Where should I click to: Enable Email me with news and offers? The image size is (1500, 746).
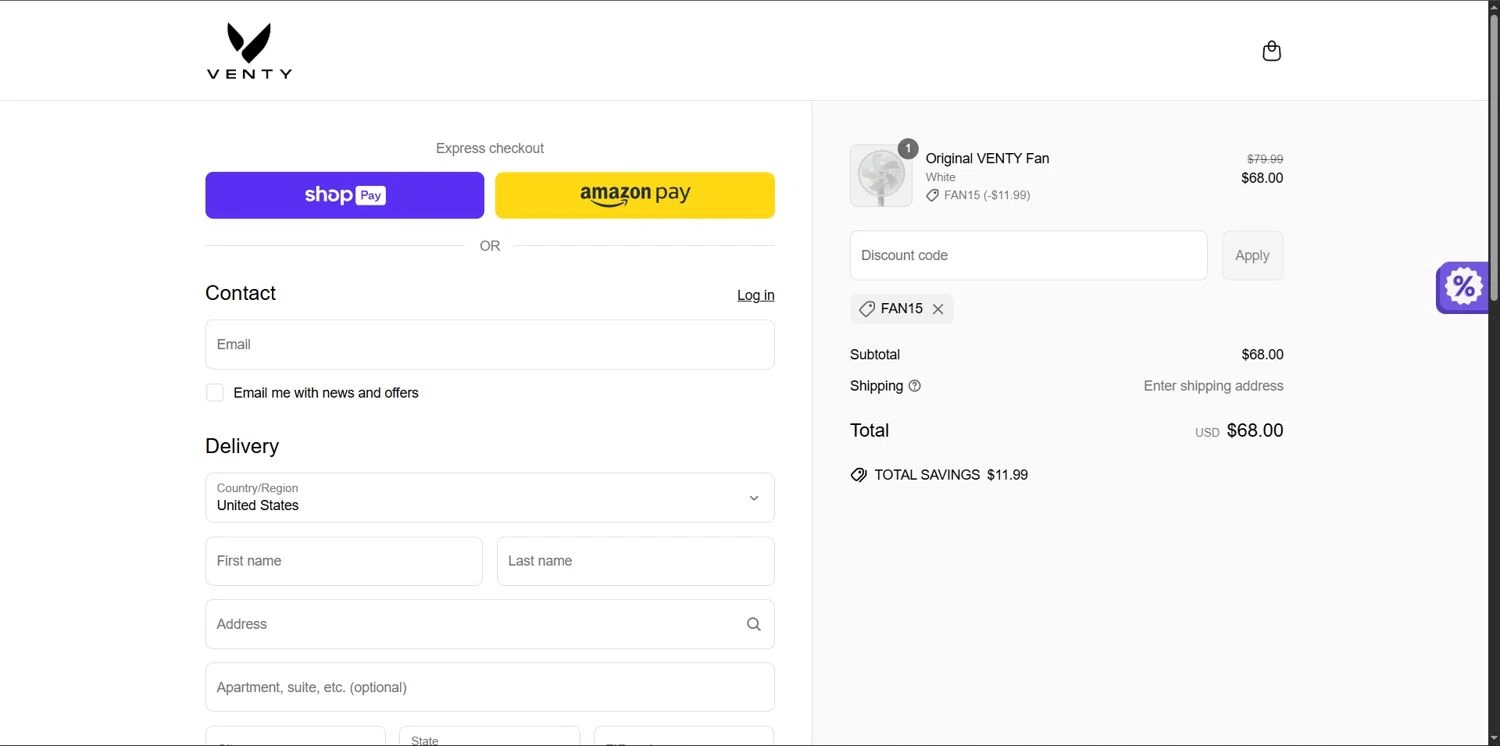[215, 393]
